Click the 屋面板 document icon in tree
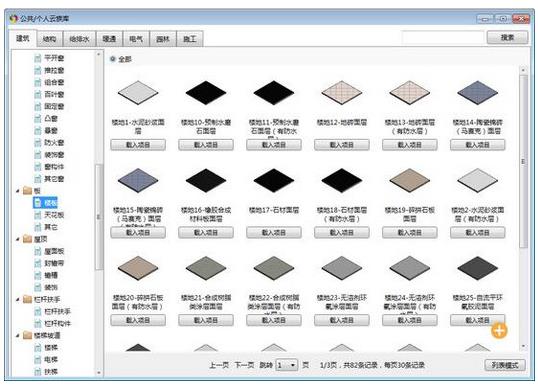Image resolution: width=538 pixels, height=388 pixels. tap(38, 251)
